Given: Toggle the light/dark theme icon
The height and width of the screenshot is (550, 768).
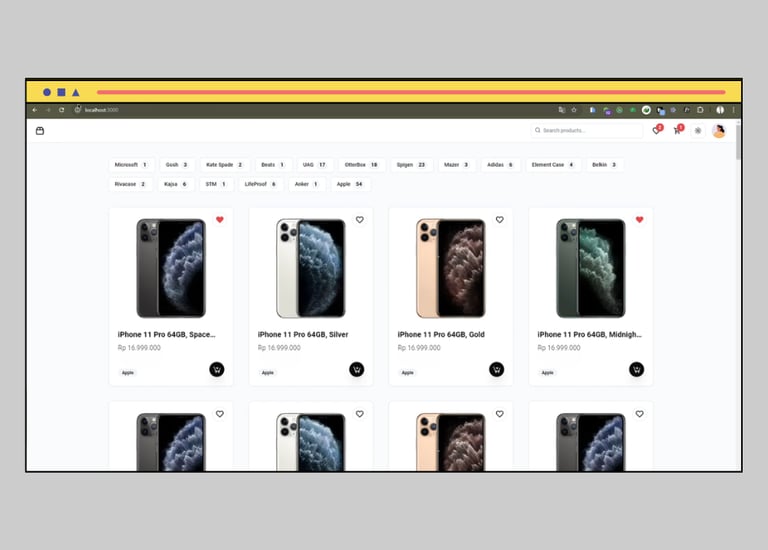Looking at the screenshot, I should click(698, 131).
